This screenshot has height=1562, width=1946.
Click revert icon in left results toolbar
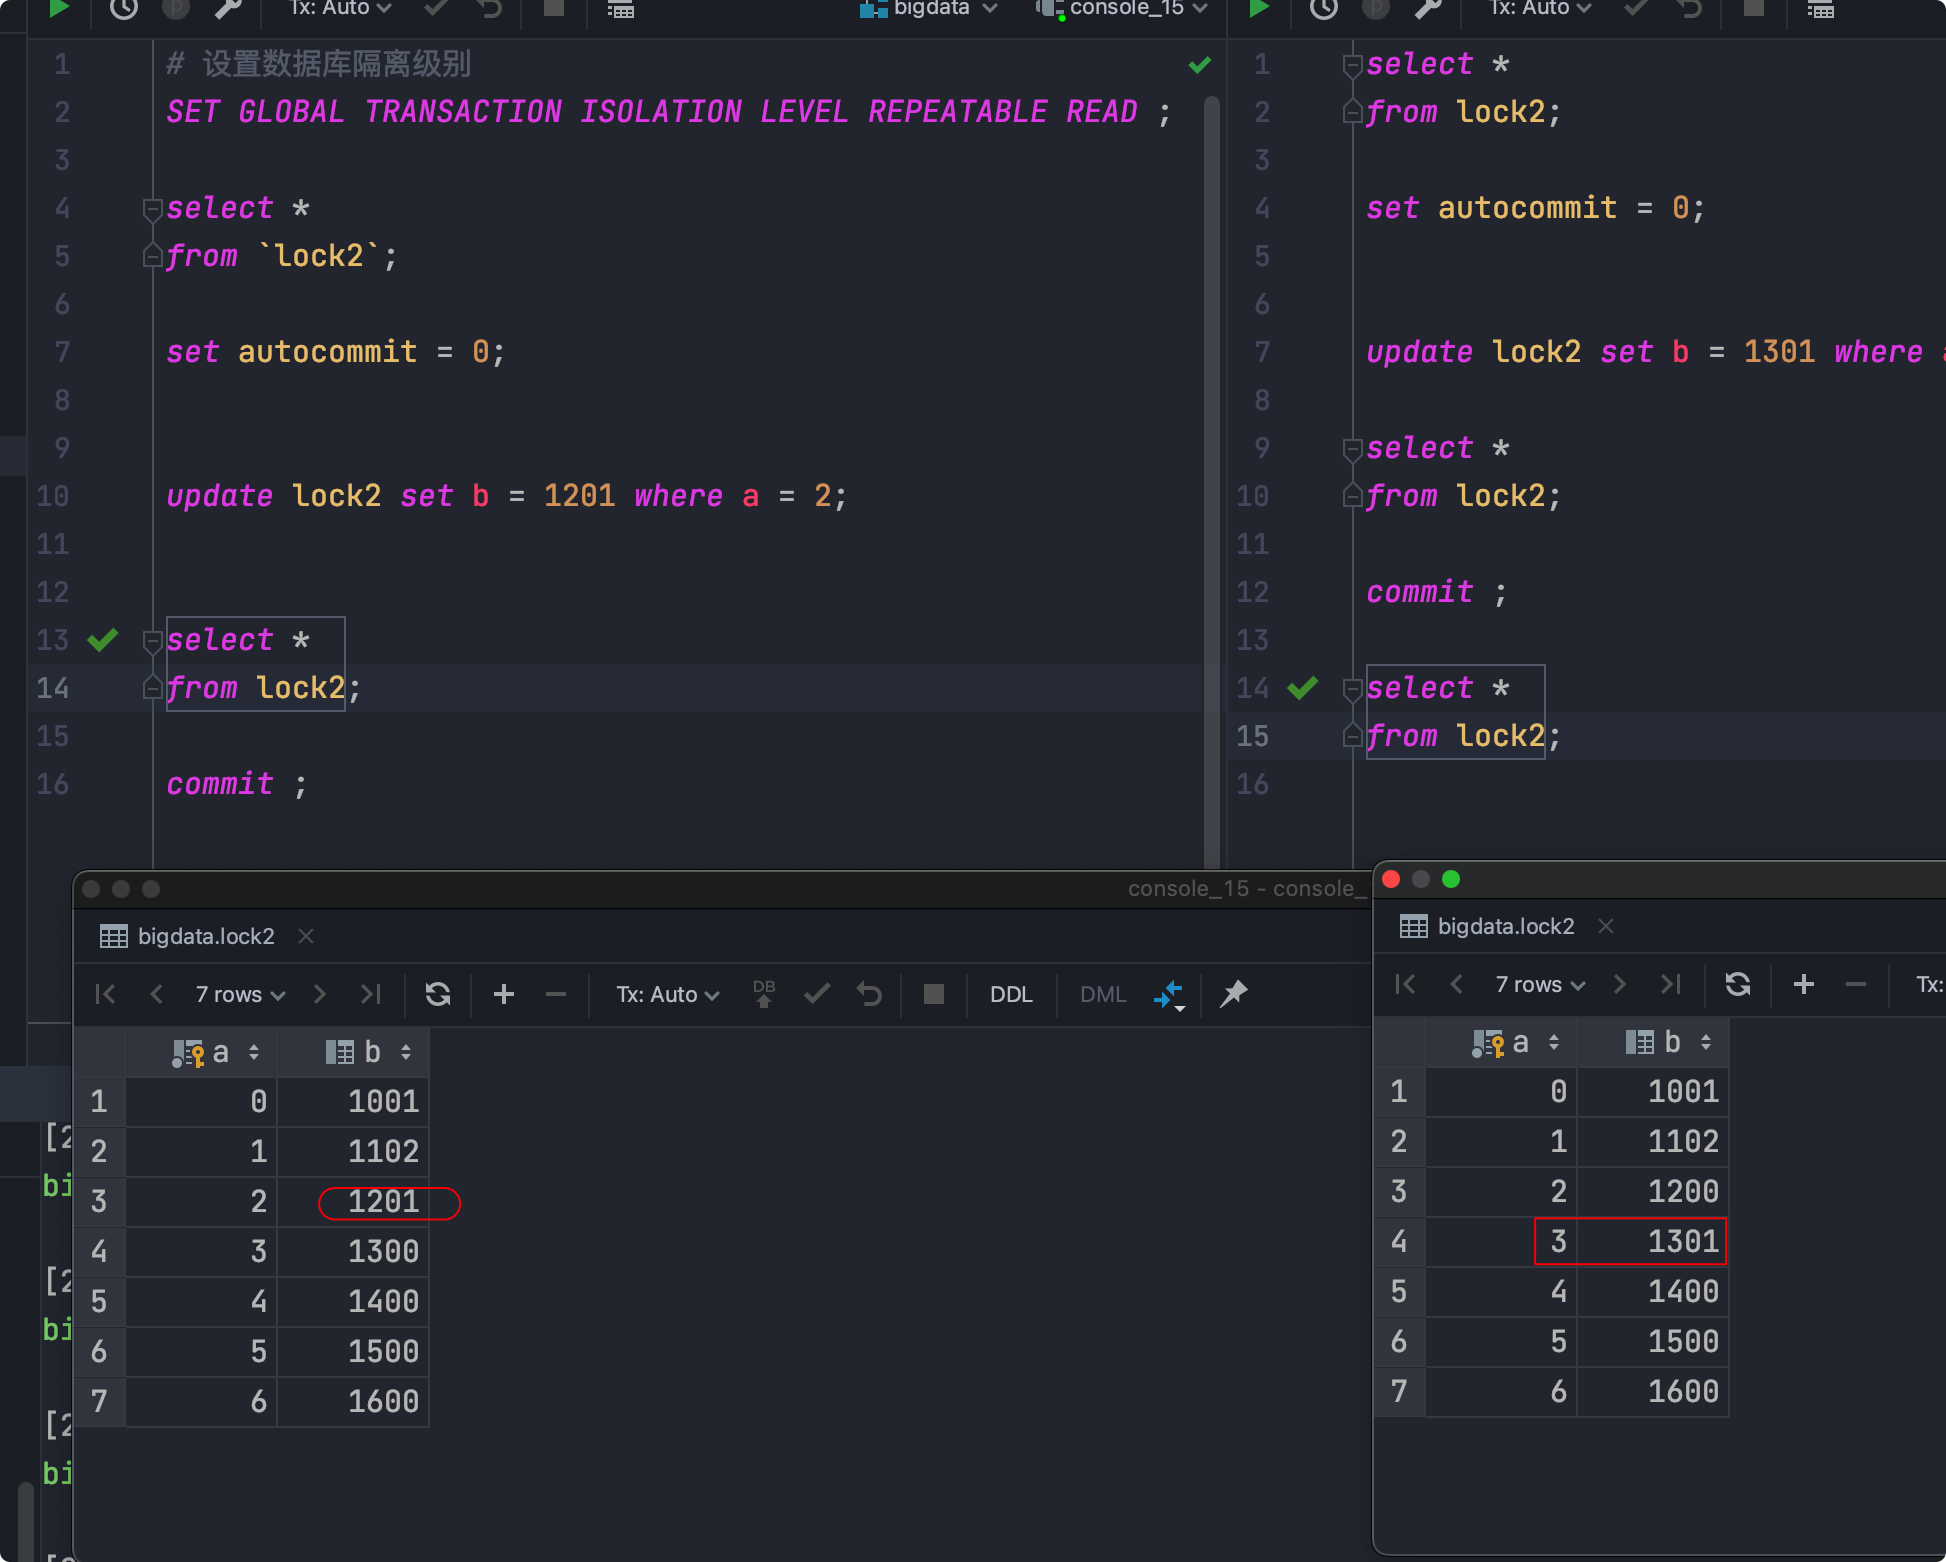click(x=869, y=994)
